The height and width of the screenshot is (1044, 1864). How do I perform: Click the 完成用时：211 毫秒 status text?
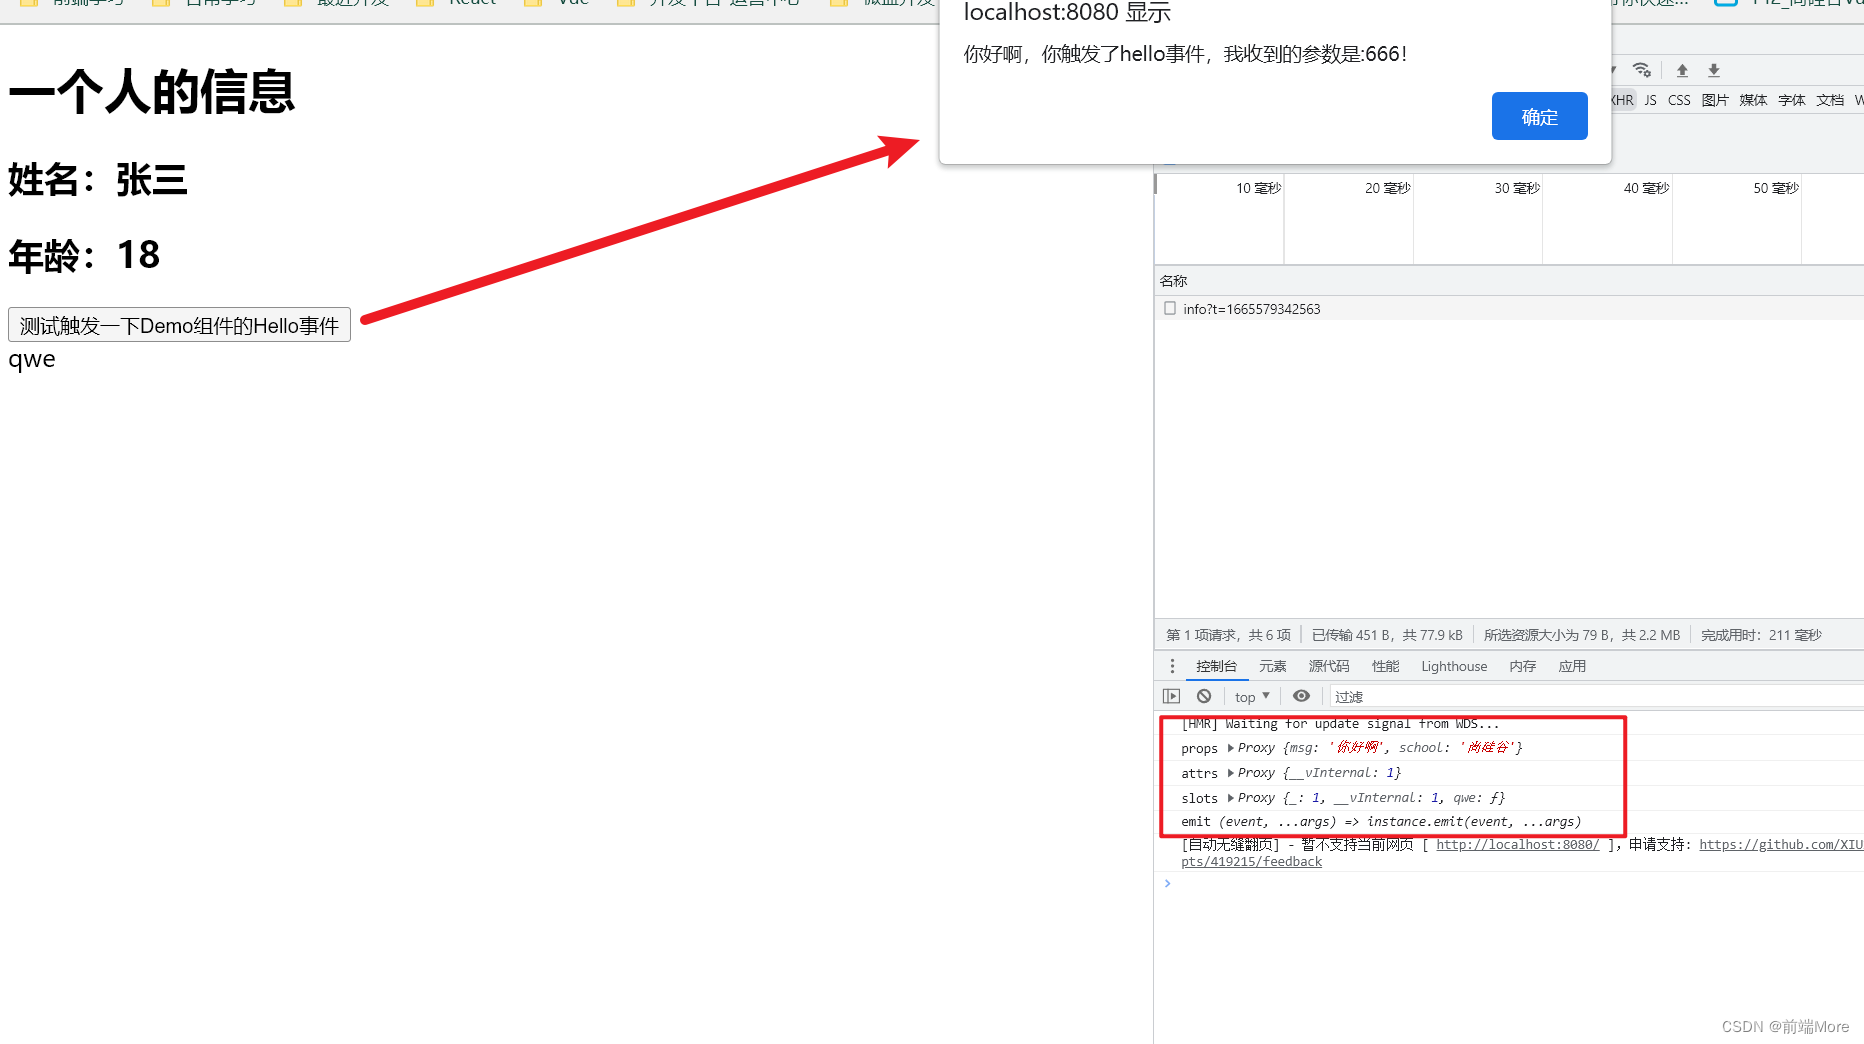click(x=1761, y=635)
